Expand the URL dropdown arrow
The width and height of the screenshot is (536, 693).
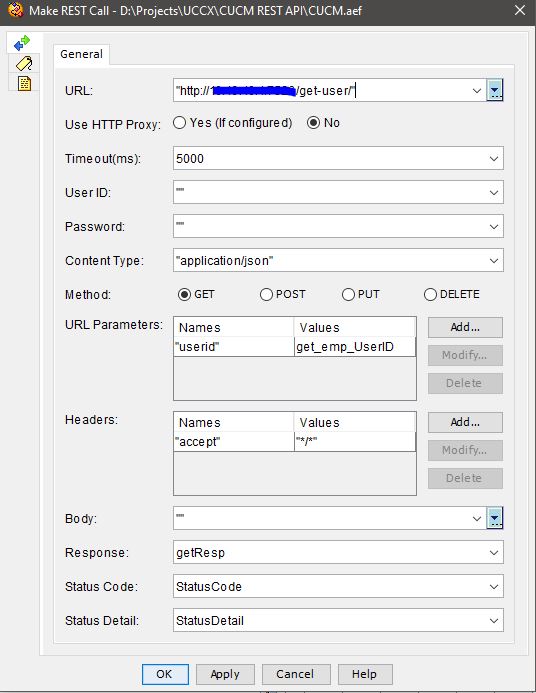coord(477,91)
